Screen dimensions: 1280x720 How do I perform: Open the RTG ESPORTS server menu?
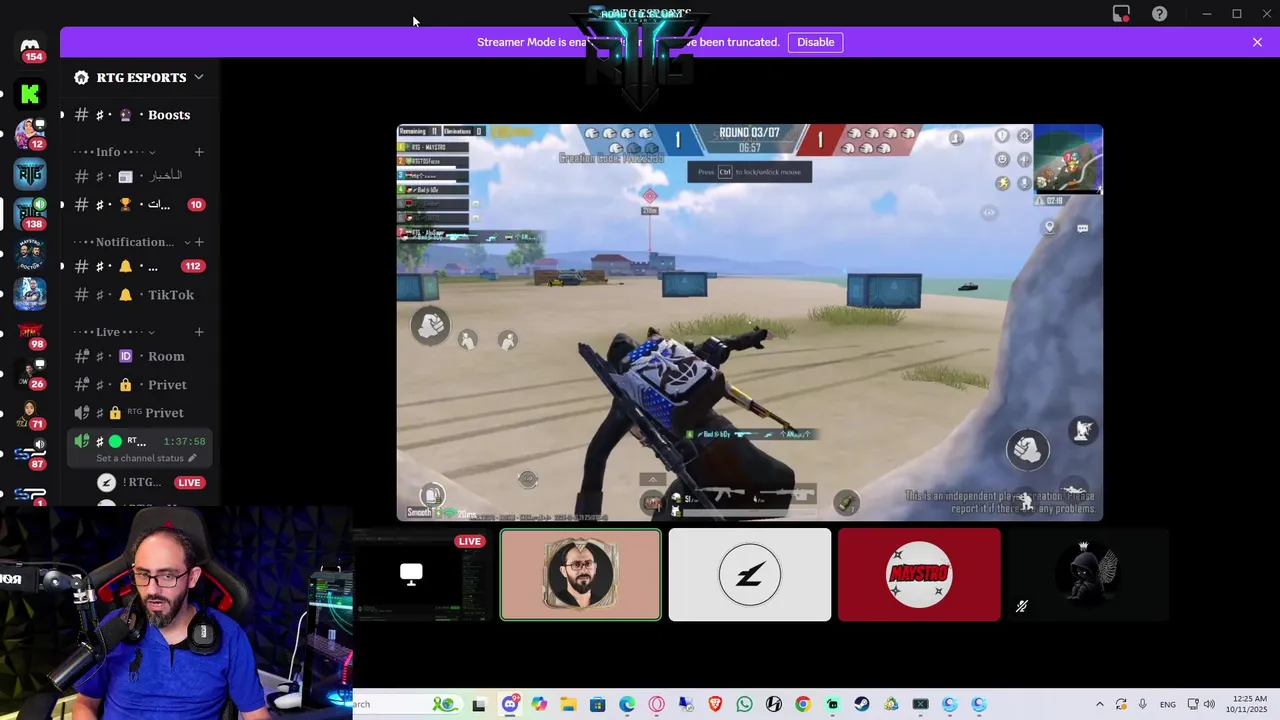point(138,77)
